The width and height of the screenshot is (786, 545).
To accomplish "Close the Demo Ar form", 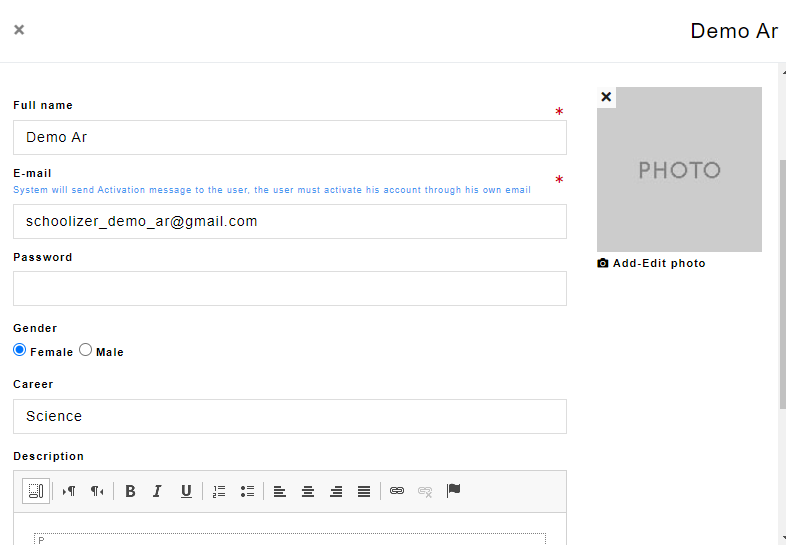I will 19,30.
